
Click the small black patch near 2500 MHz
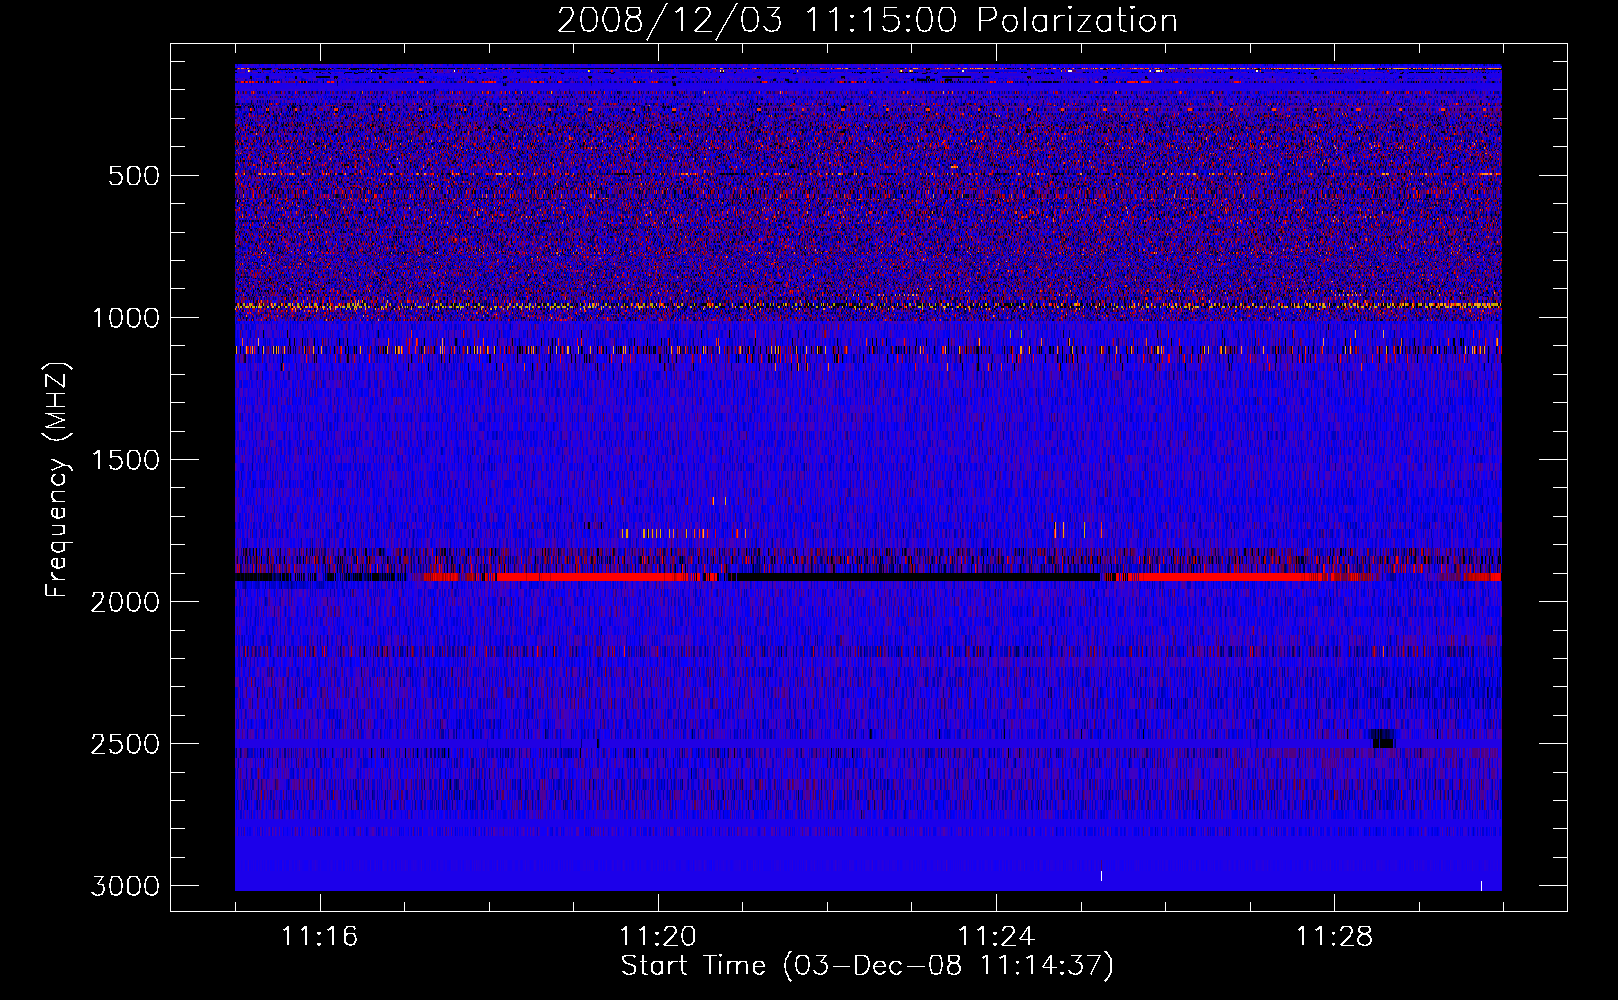coord(1382,738)
